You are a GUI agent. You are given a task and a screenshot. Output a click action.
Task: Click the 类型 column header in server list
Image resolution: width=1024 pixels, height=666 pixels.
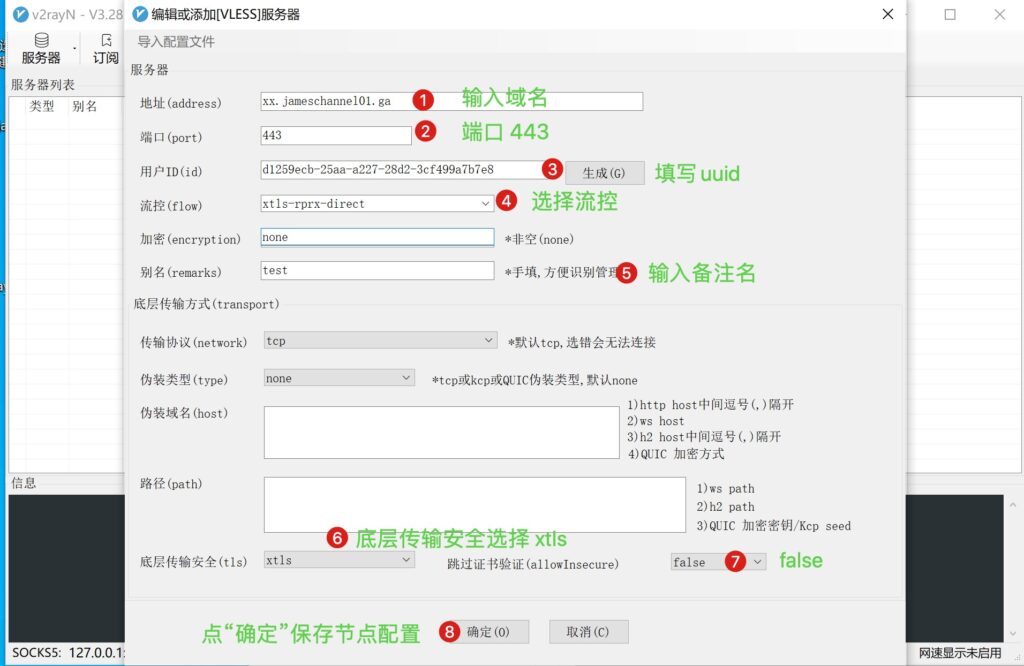42,106
